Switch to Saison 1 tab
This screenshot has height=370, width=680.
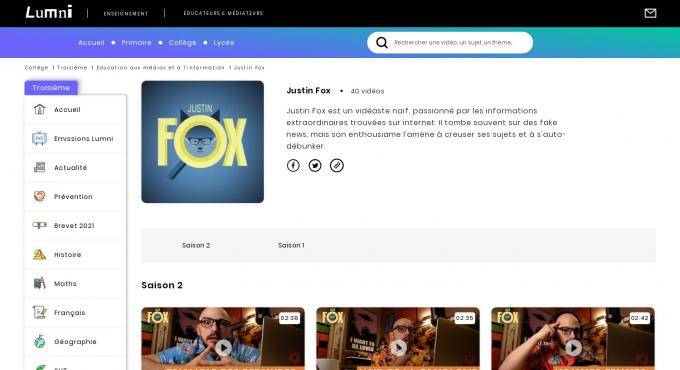291,245
